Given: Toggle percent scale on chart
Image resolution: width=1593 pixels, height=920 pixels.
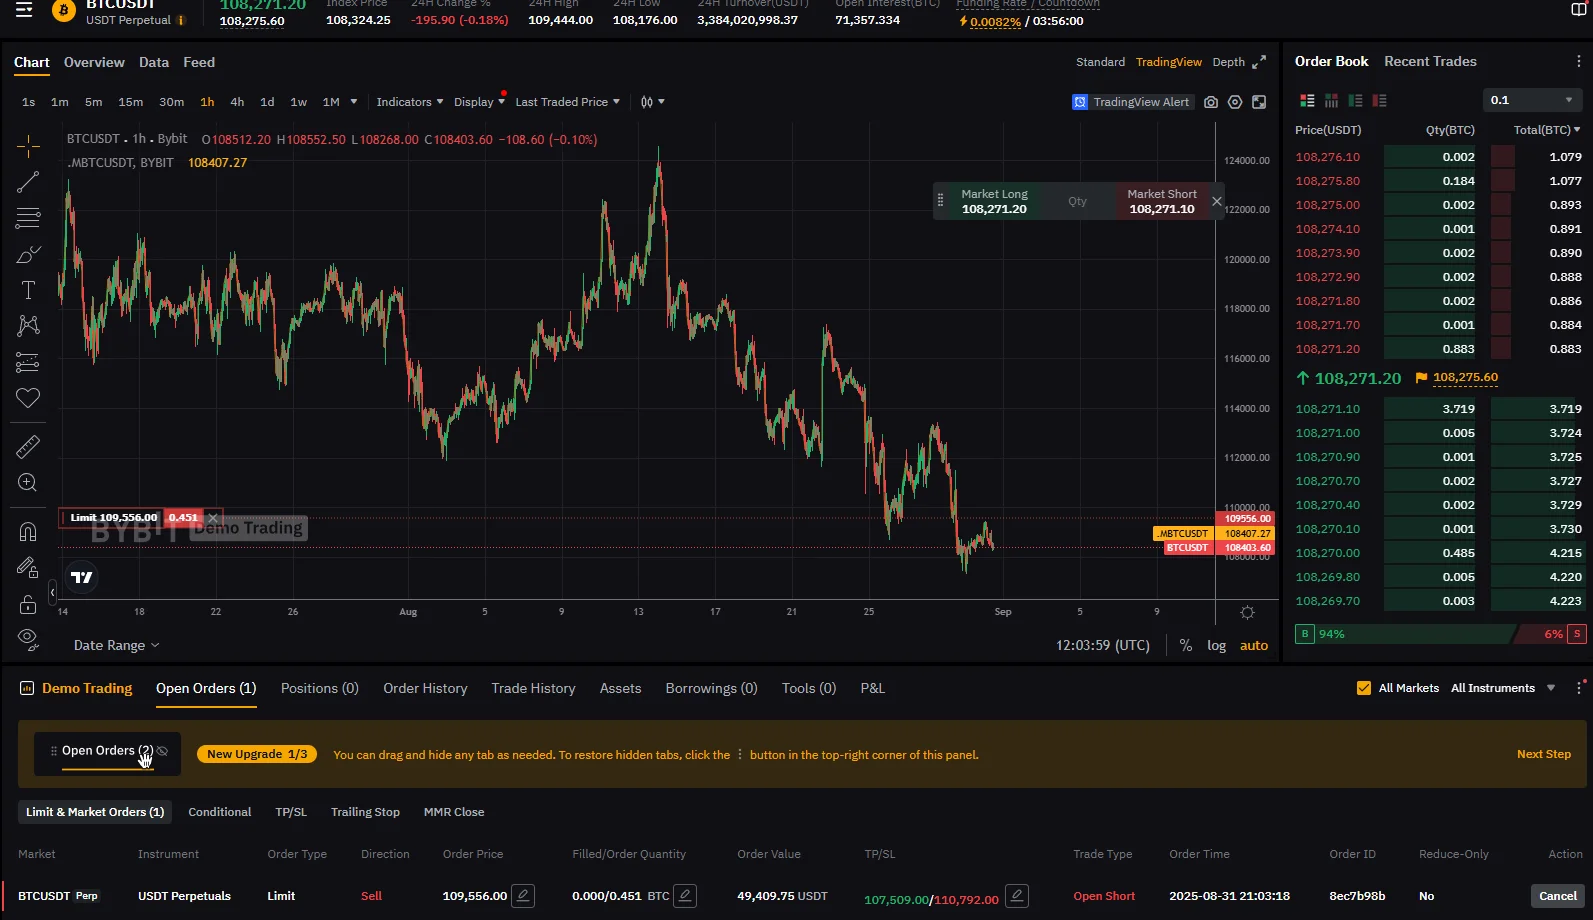Looking at the screenshot, I should point(1186,646).
